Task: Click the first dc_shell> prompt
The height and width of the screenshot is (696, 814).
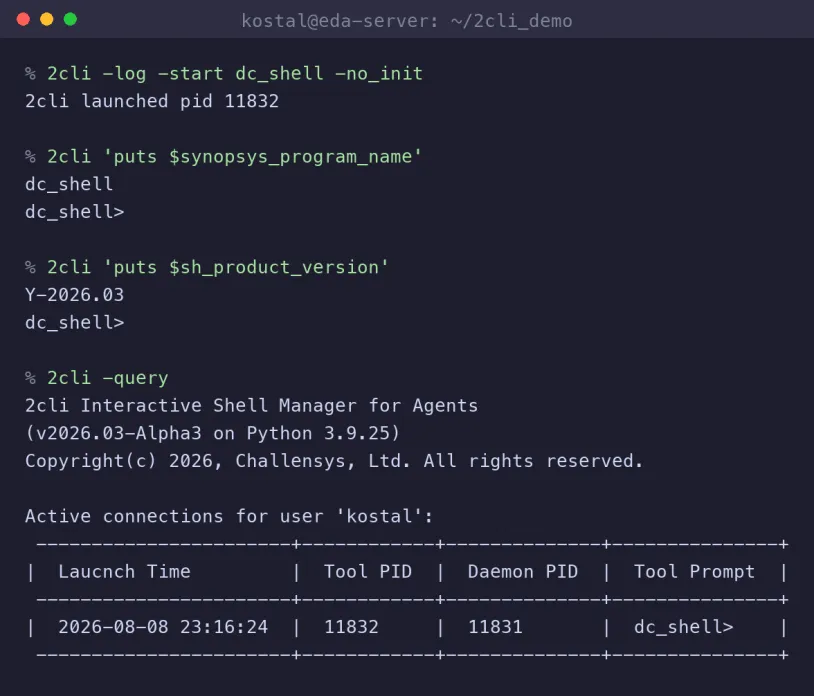Action: click(x=75, y=212)
